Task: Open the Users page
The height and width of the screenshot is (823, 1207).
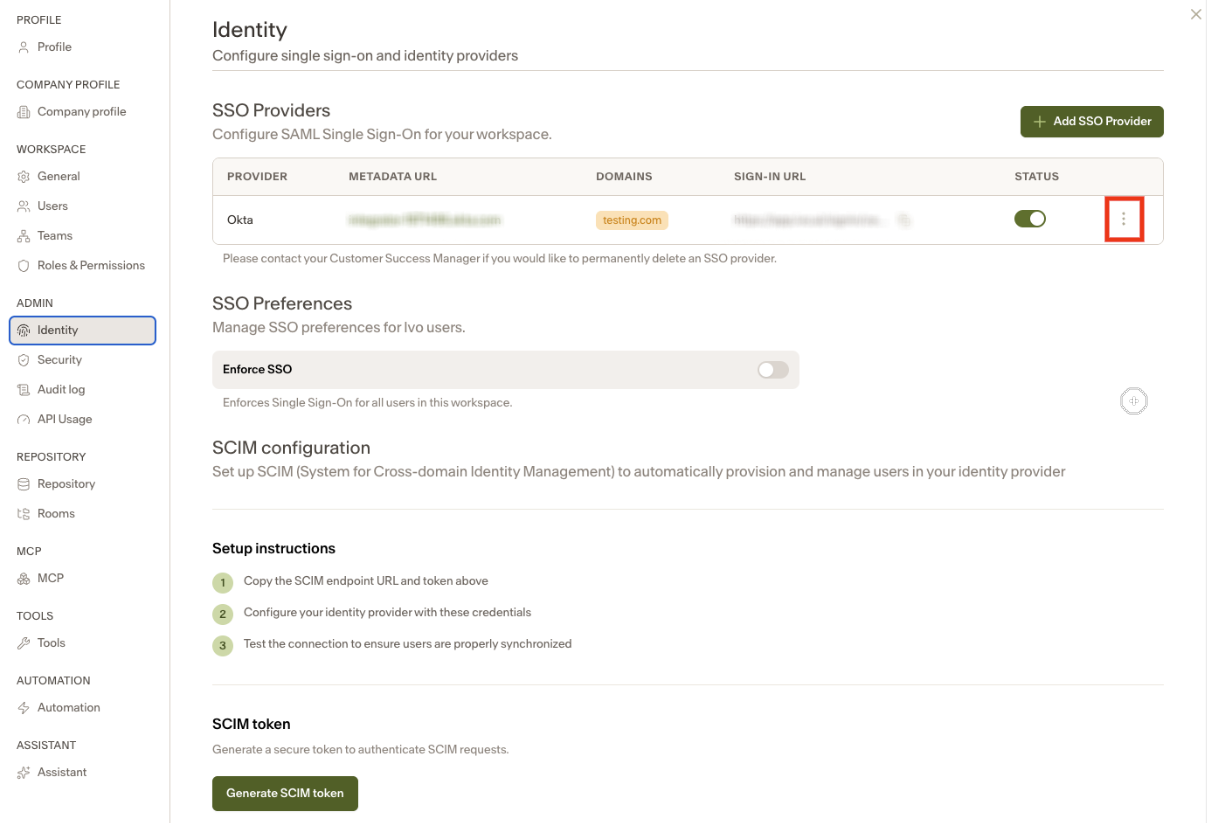Action: point(52,206)
